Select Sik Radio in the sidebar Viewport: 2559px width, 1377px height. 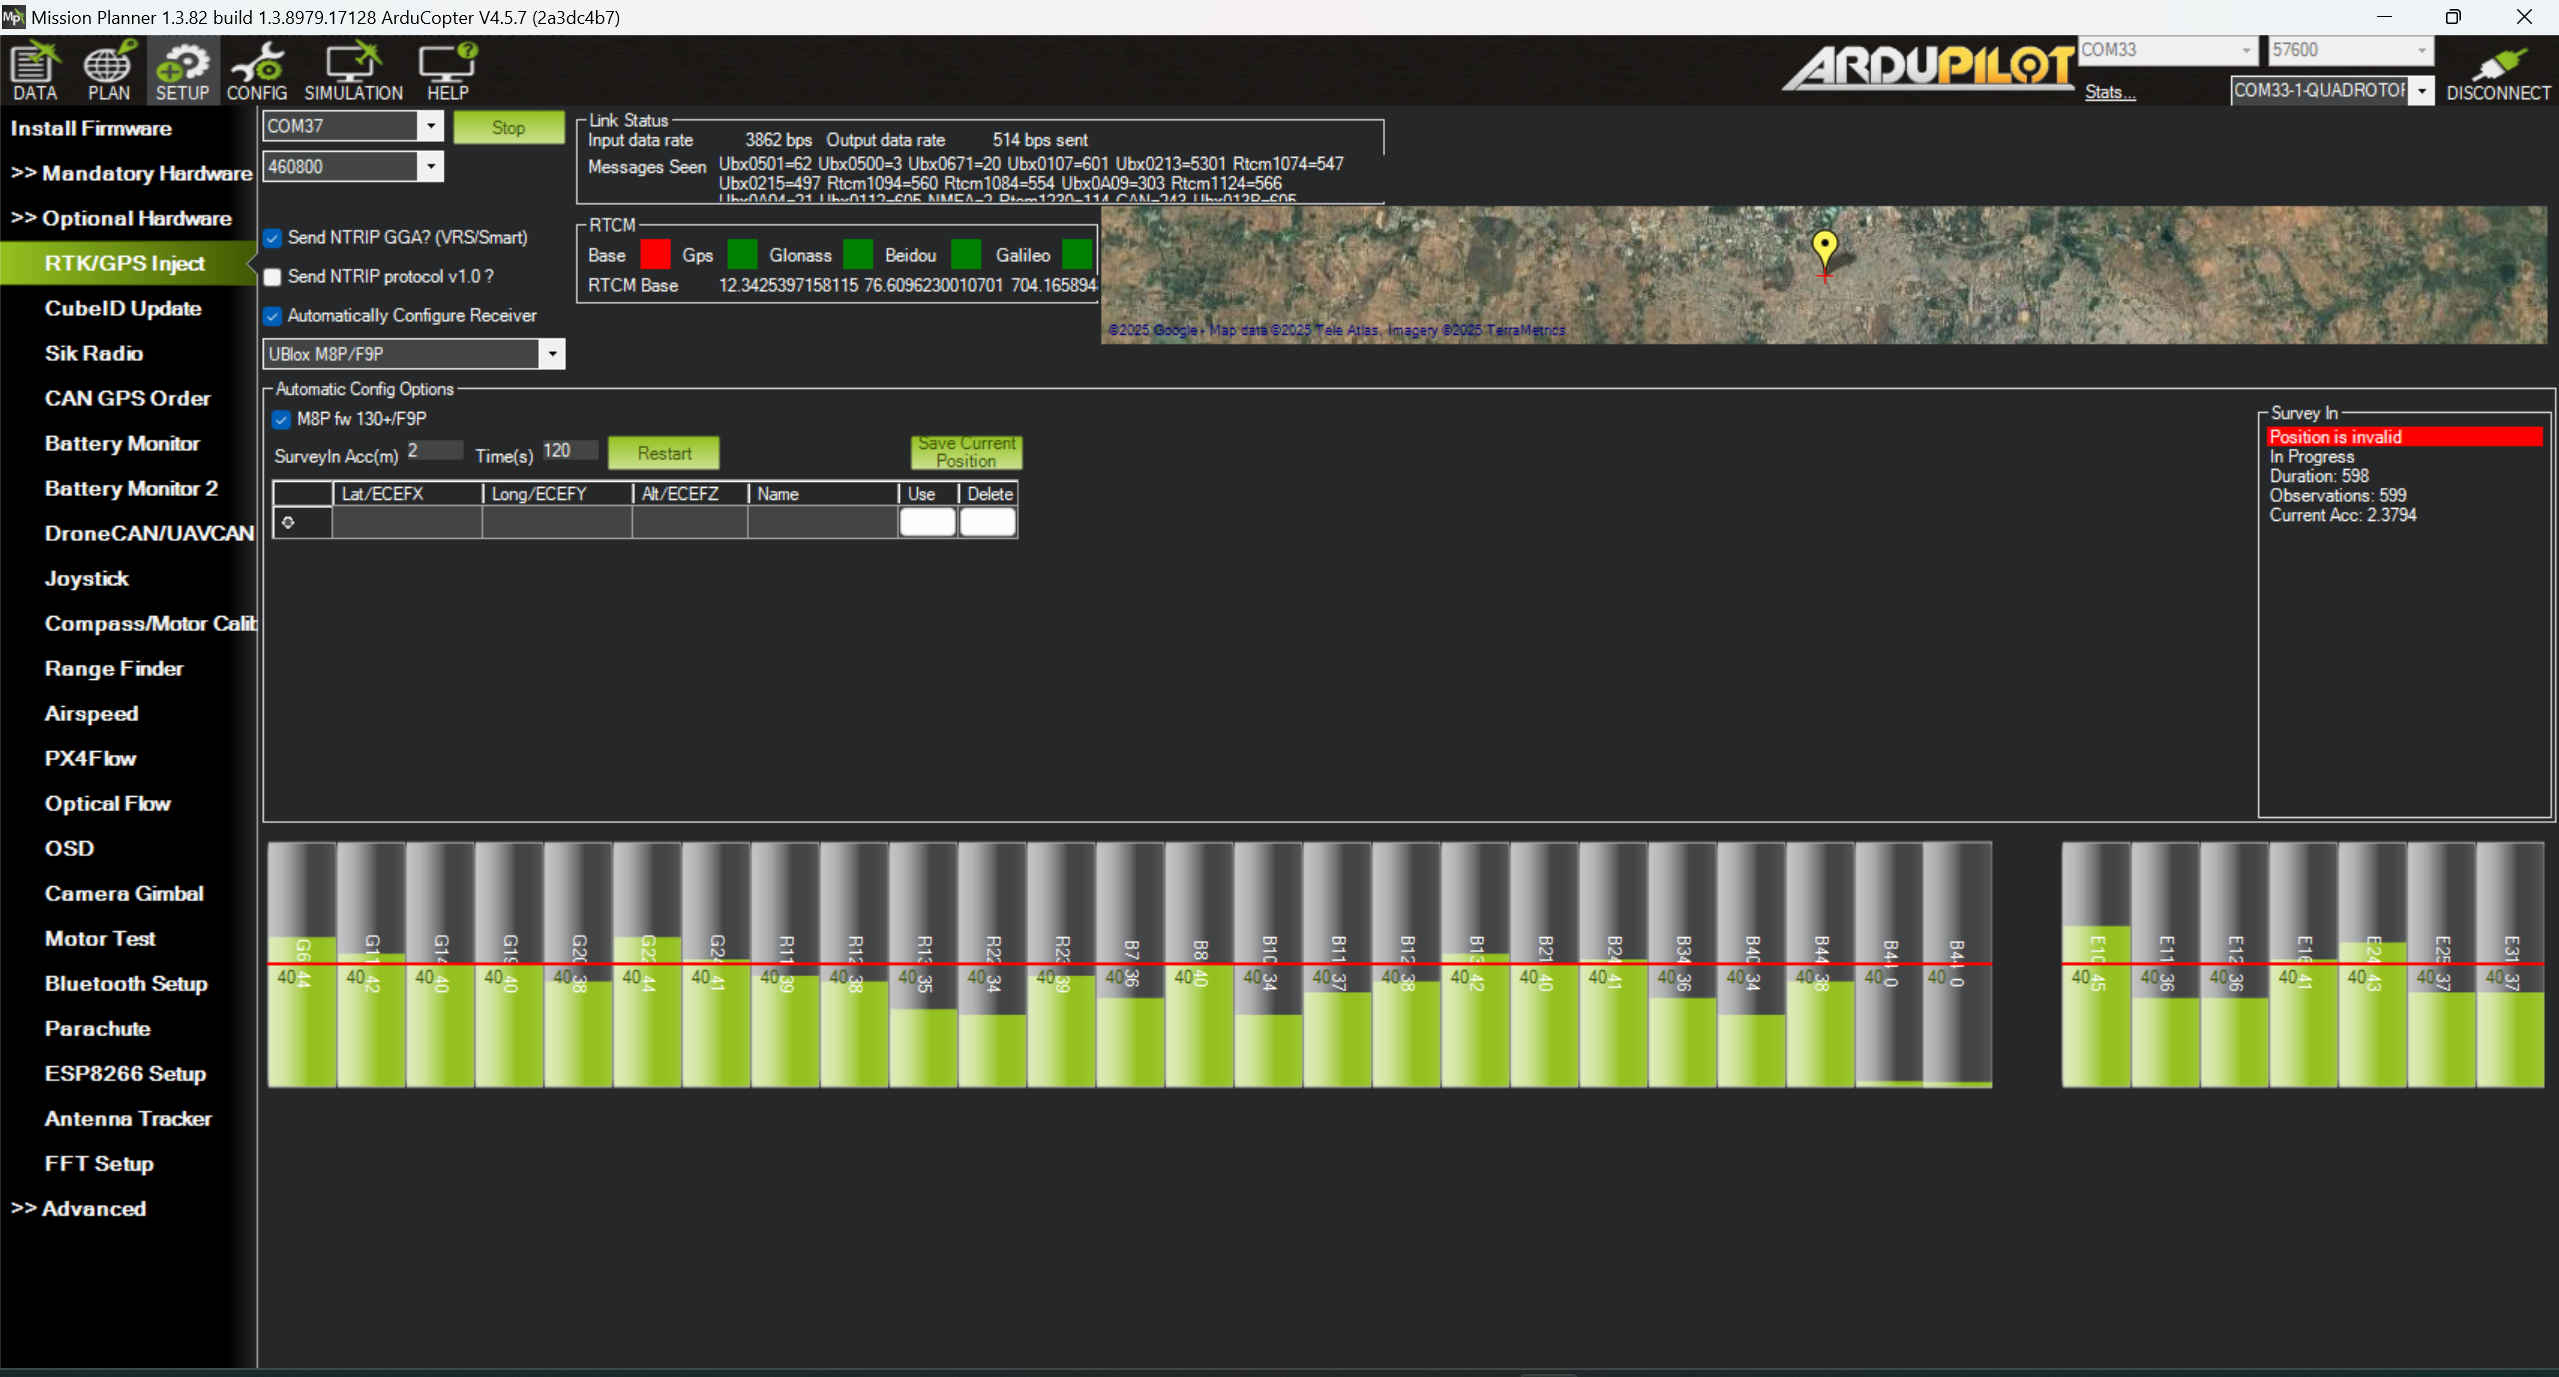[93, 353]
